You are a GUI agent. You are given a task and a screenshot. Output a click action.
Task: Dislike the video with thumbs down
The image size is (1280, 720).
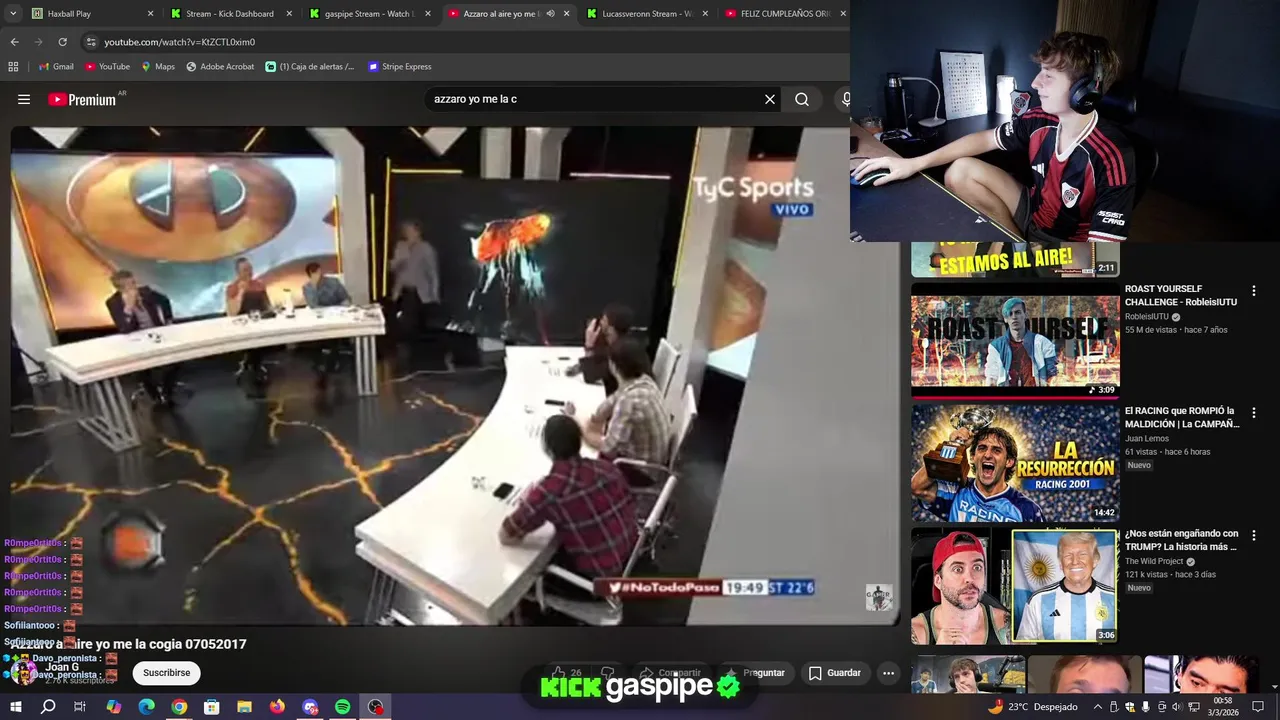point(607,673)
